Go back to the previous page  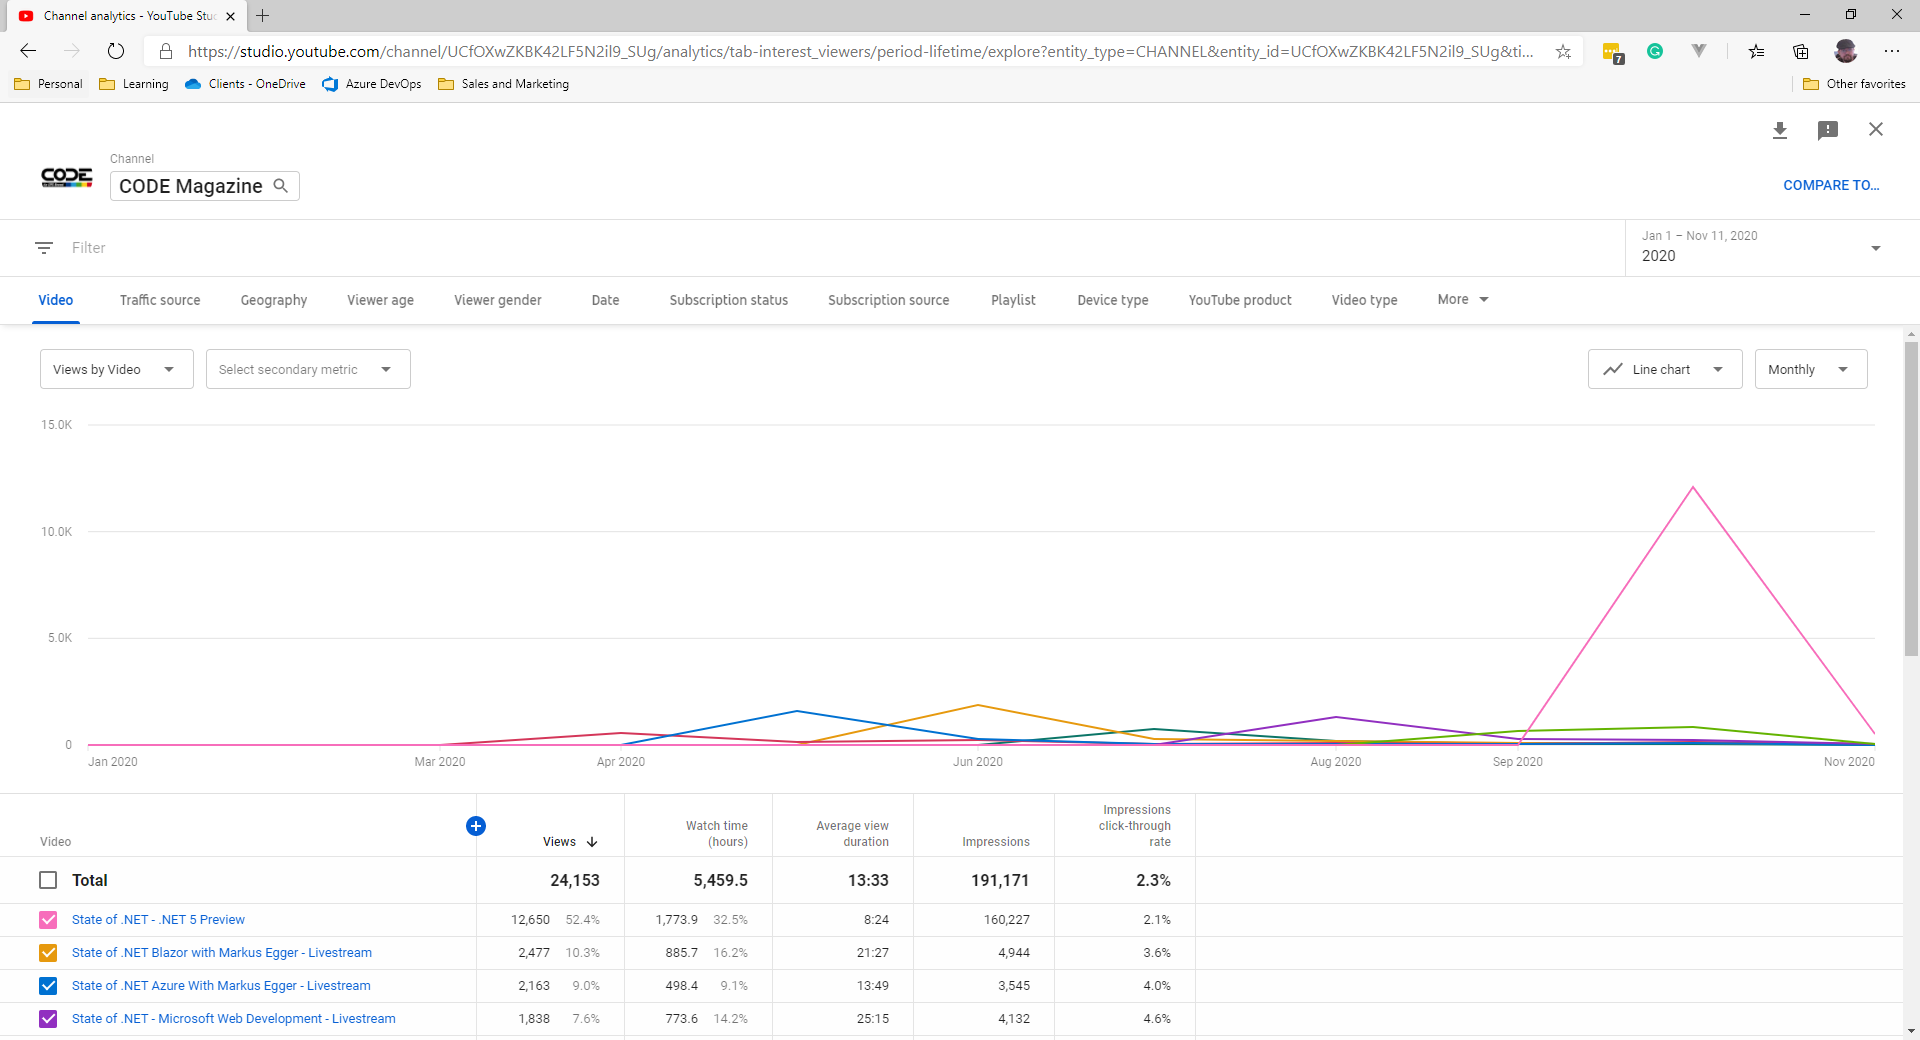coord(28,51)
